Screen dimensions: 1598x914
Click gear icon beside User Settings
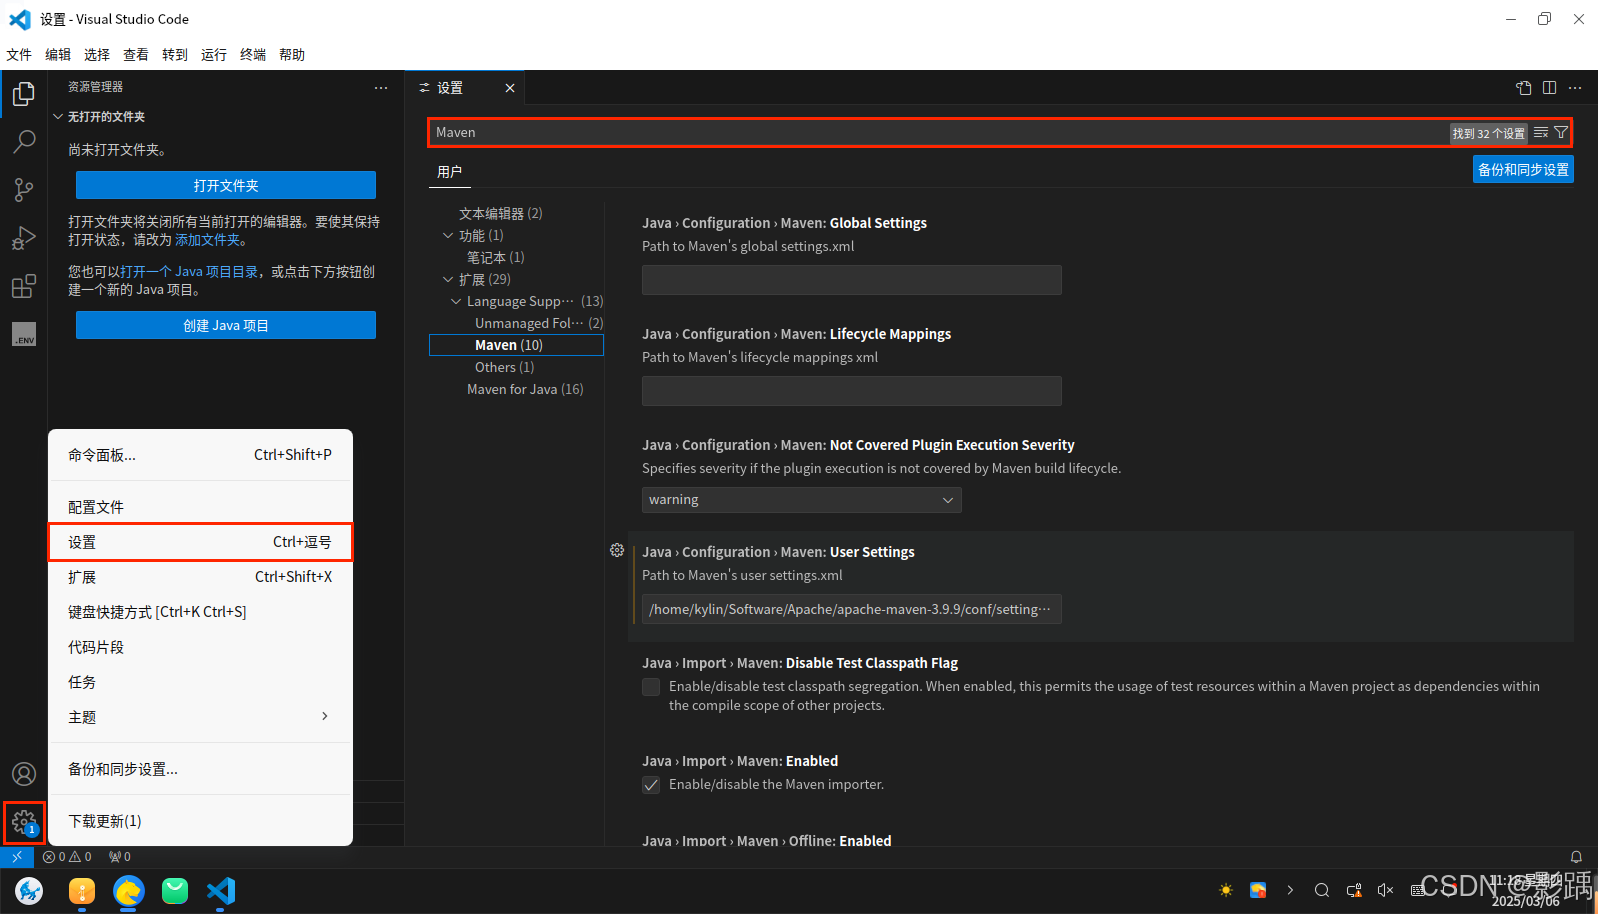pos(617,550)
